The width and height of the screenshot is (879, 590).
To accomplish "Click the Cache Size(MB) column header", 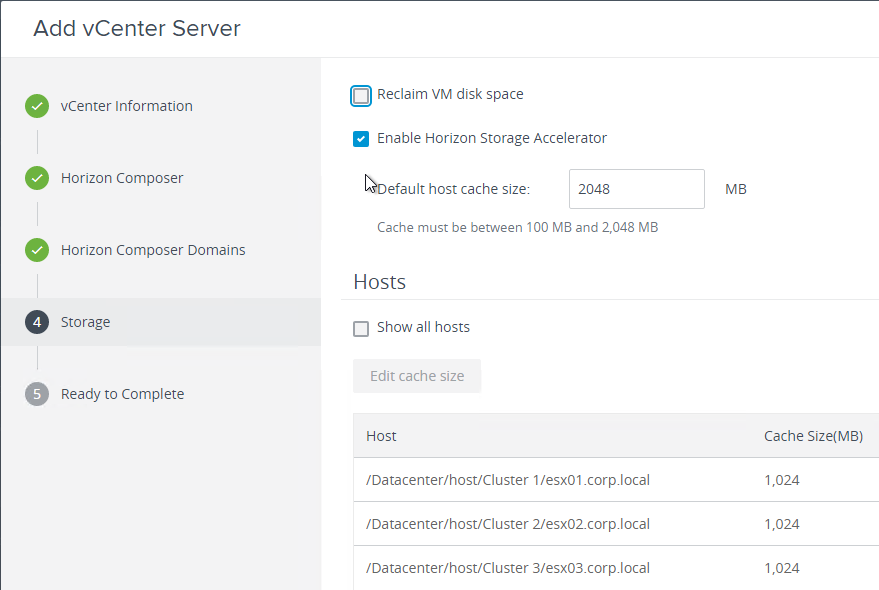I will pyautogui.click(x=813, y=436).
